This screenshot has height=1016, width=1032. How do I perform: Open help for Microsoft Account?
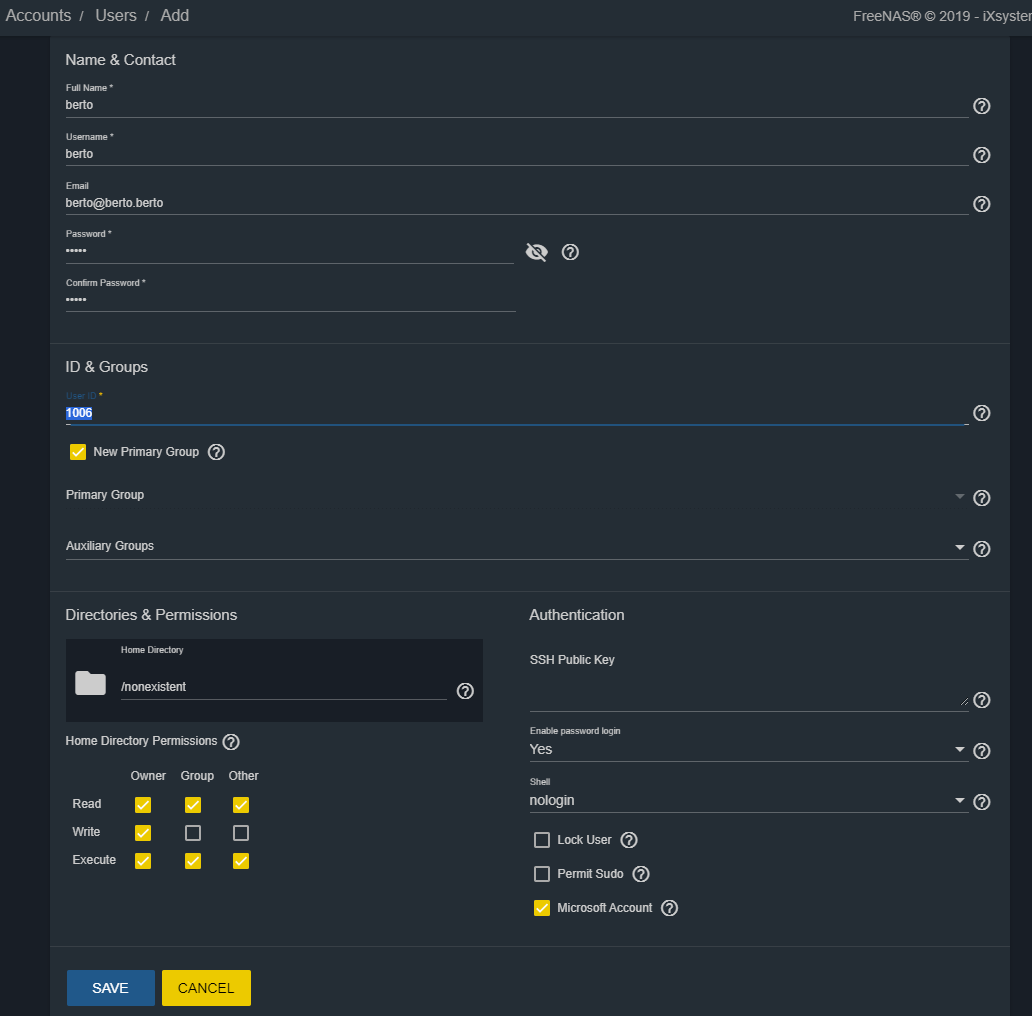(669, 908)
